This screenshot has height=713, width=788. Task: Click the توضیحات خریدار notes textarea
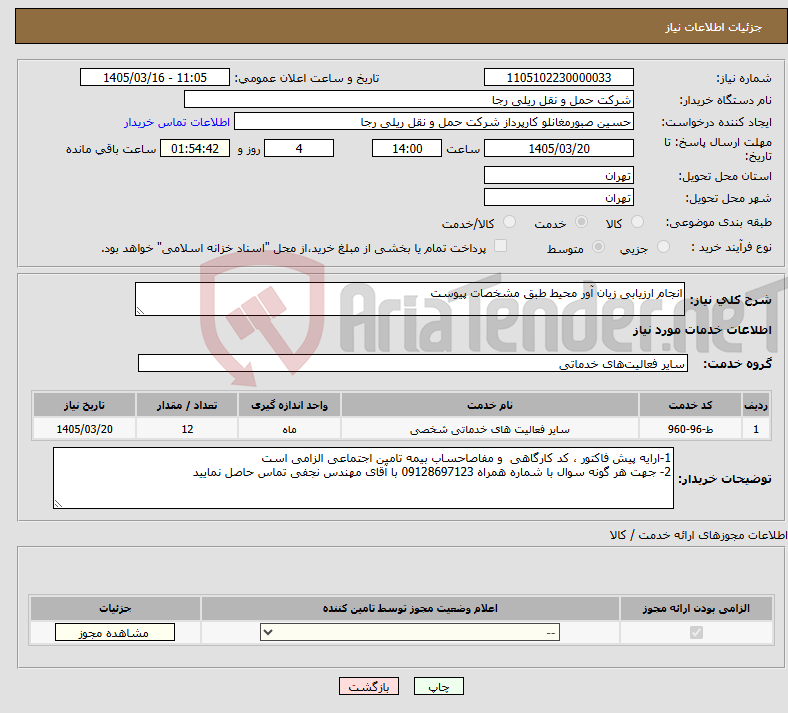[363, 478]
